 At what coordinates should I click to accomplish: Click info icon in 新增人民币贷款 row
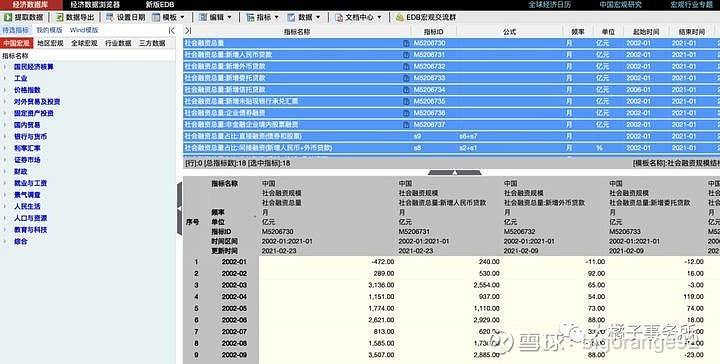tap(406, 55)
